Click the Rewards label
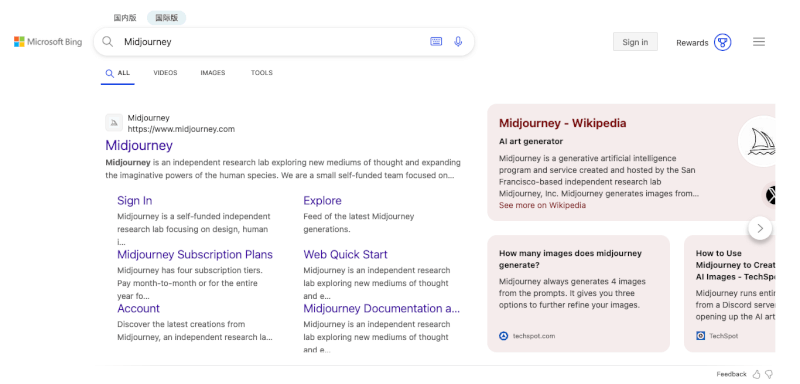Viewport: 800px width, 384px height. tap(692, 43)
